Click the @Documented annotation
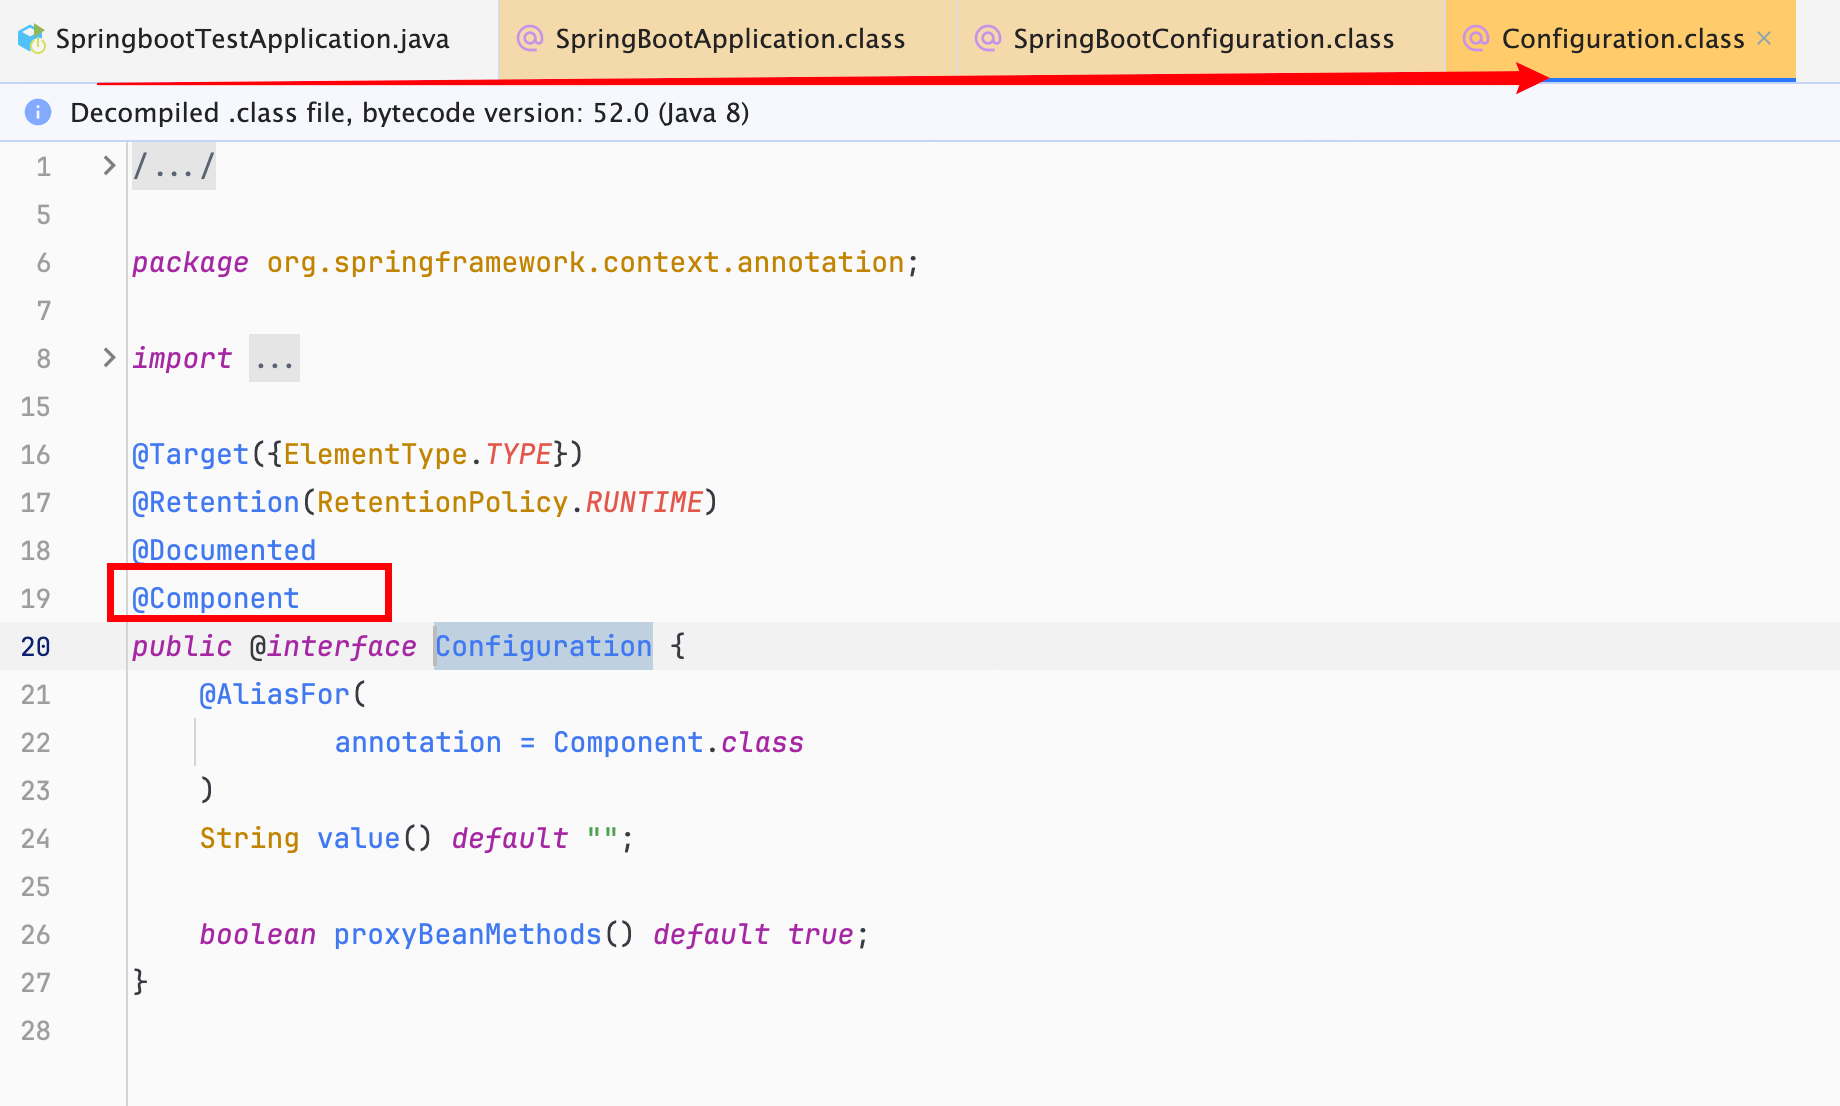Image resolution: width=1840 pixels, height=1106 pixels. (x=224, y=550)
